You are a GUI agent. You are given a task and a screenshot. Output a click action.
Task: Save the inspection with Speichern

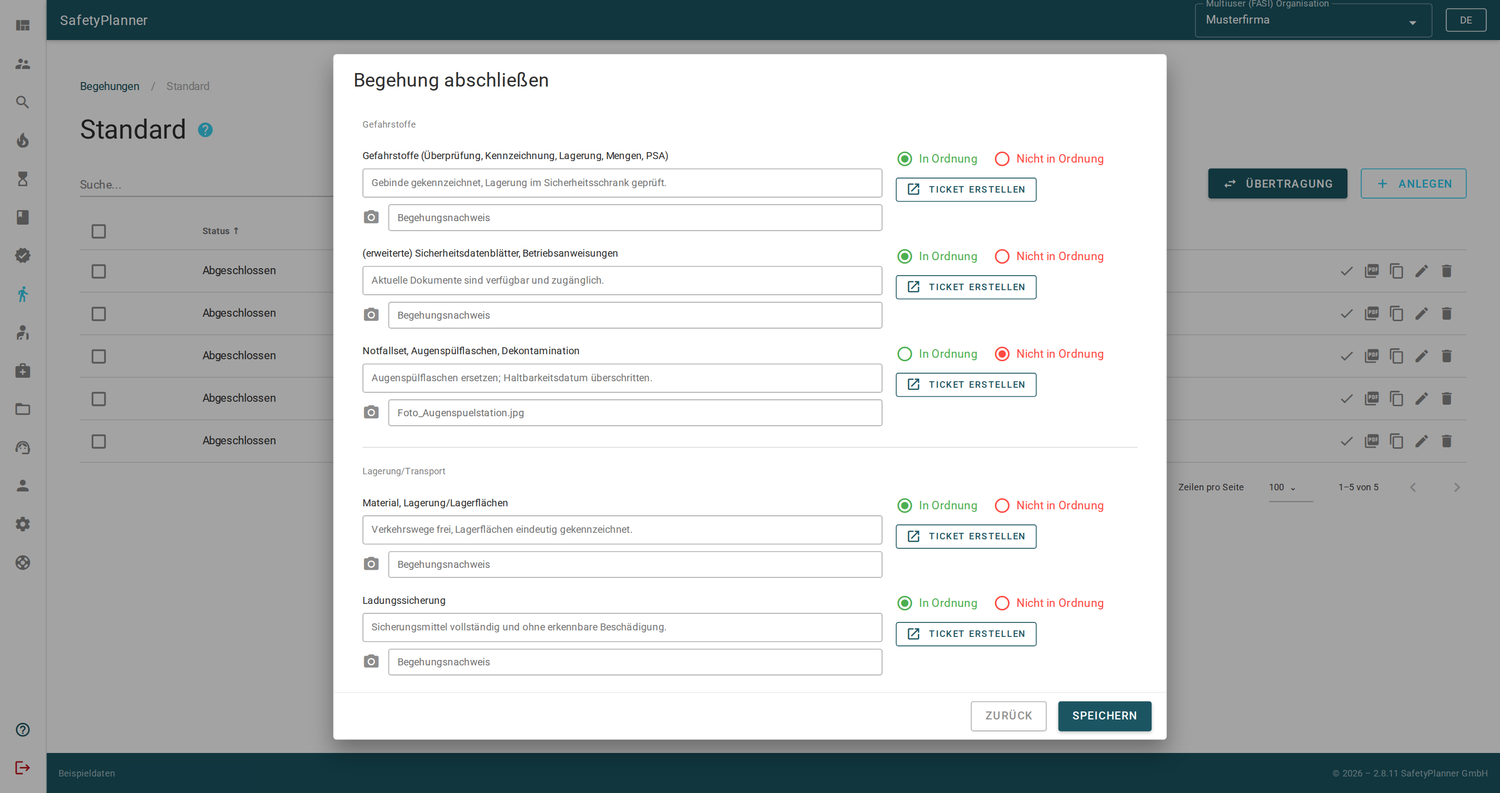pyautogui.click(x=1105, y=716)
